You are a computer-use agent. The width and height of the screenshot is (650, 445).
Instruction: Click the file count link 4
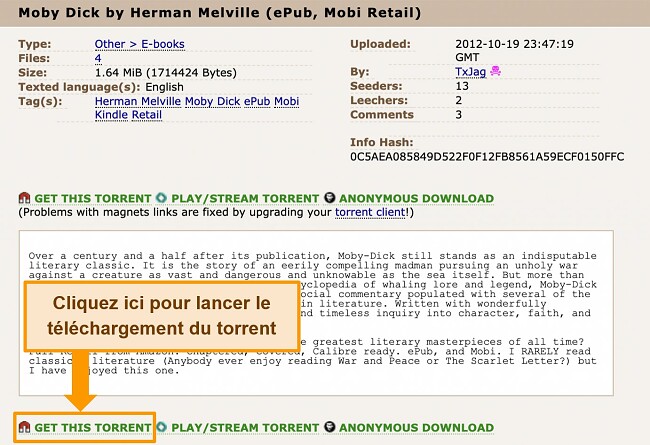(x=98, y=58)
